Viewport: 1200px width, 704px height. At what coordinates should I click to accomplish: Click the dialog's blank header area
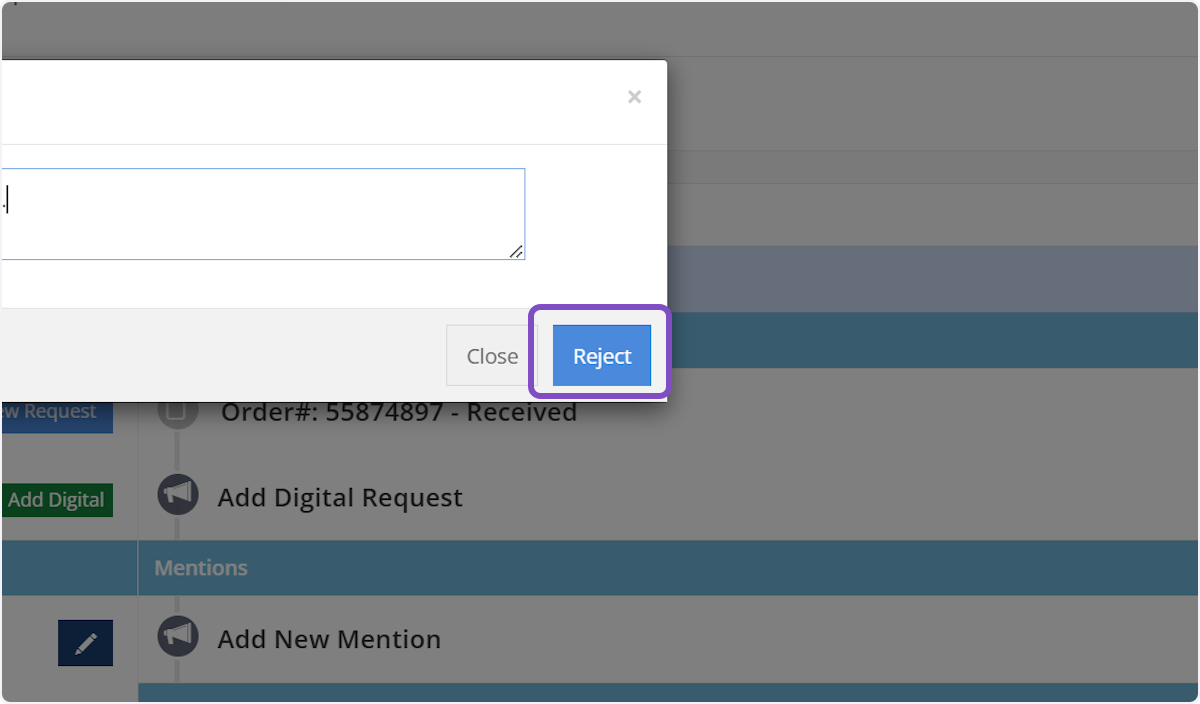pos(300,100)
